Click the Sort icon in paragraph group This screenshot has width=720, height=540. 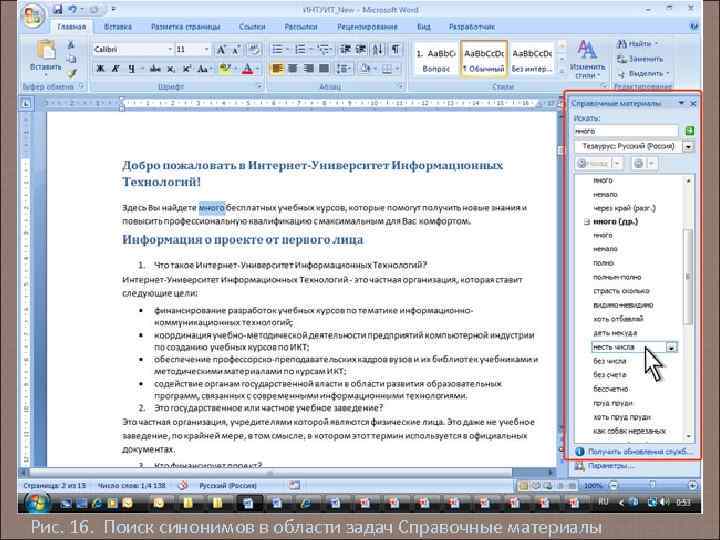[x=378, y=49]
